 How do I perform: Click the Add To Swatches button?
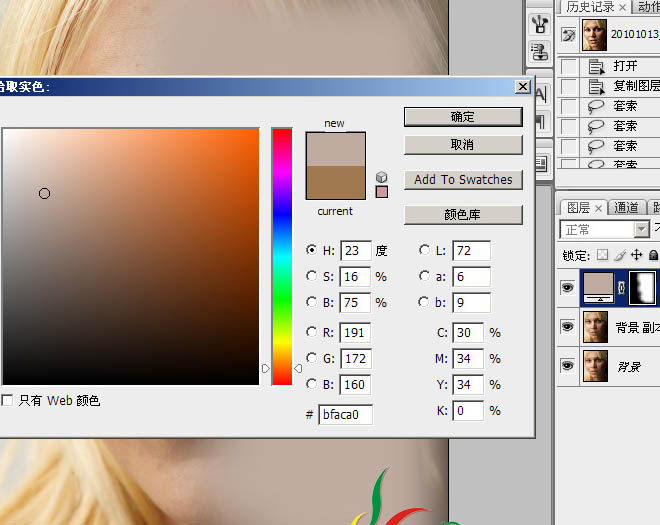point(463,180)
